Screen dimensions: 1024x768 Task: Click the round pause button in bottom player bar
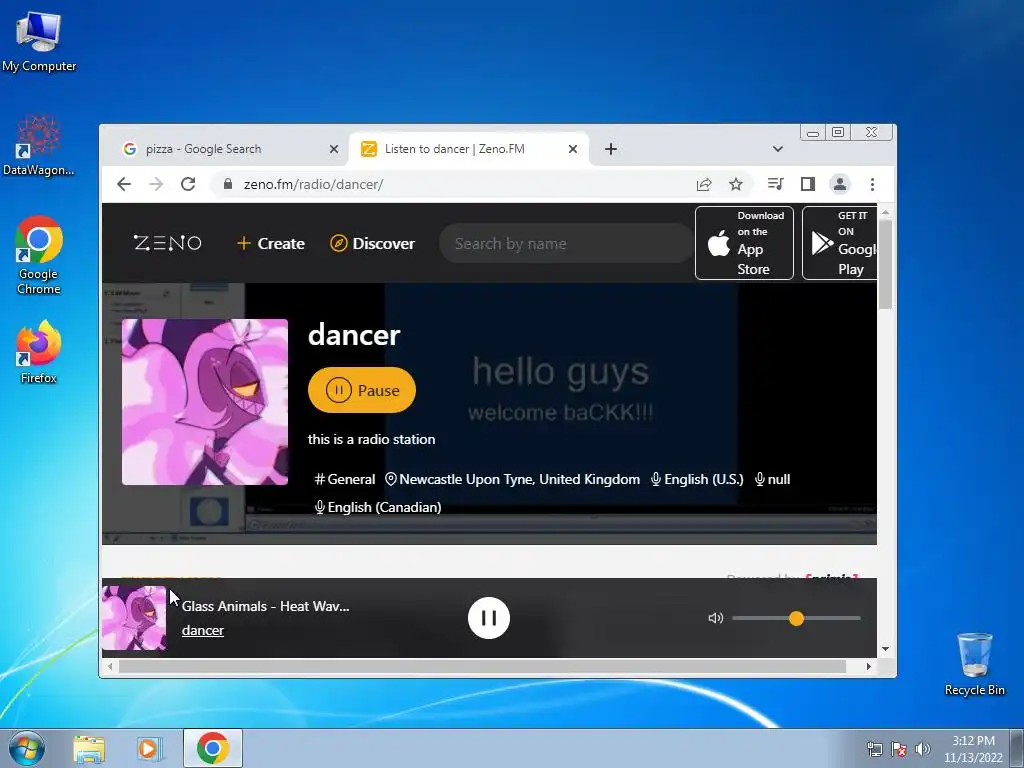point(488,618)
